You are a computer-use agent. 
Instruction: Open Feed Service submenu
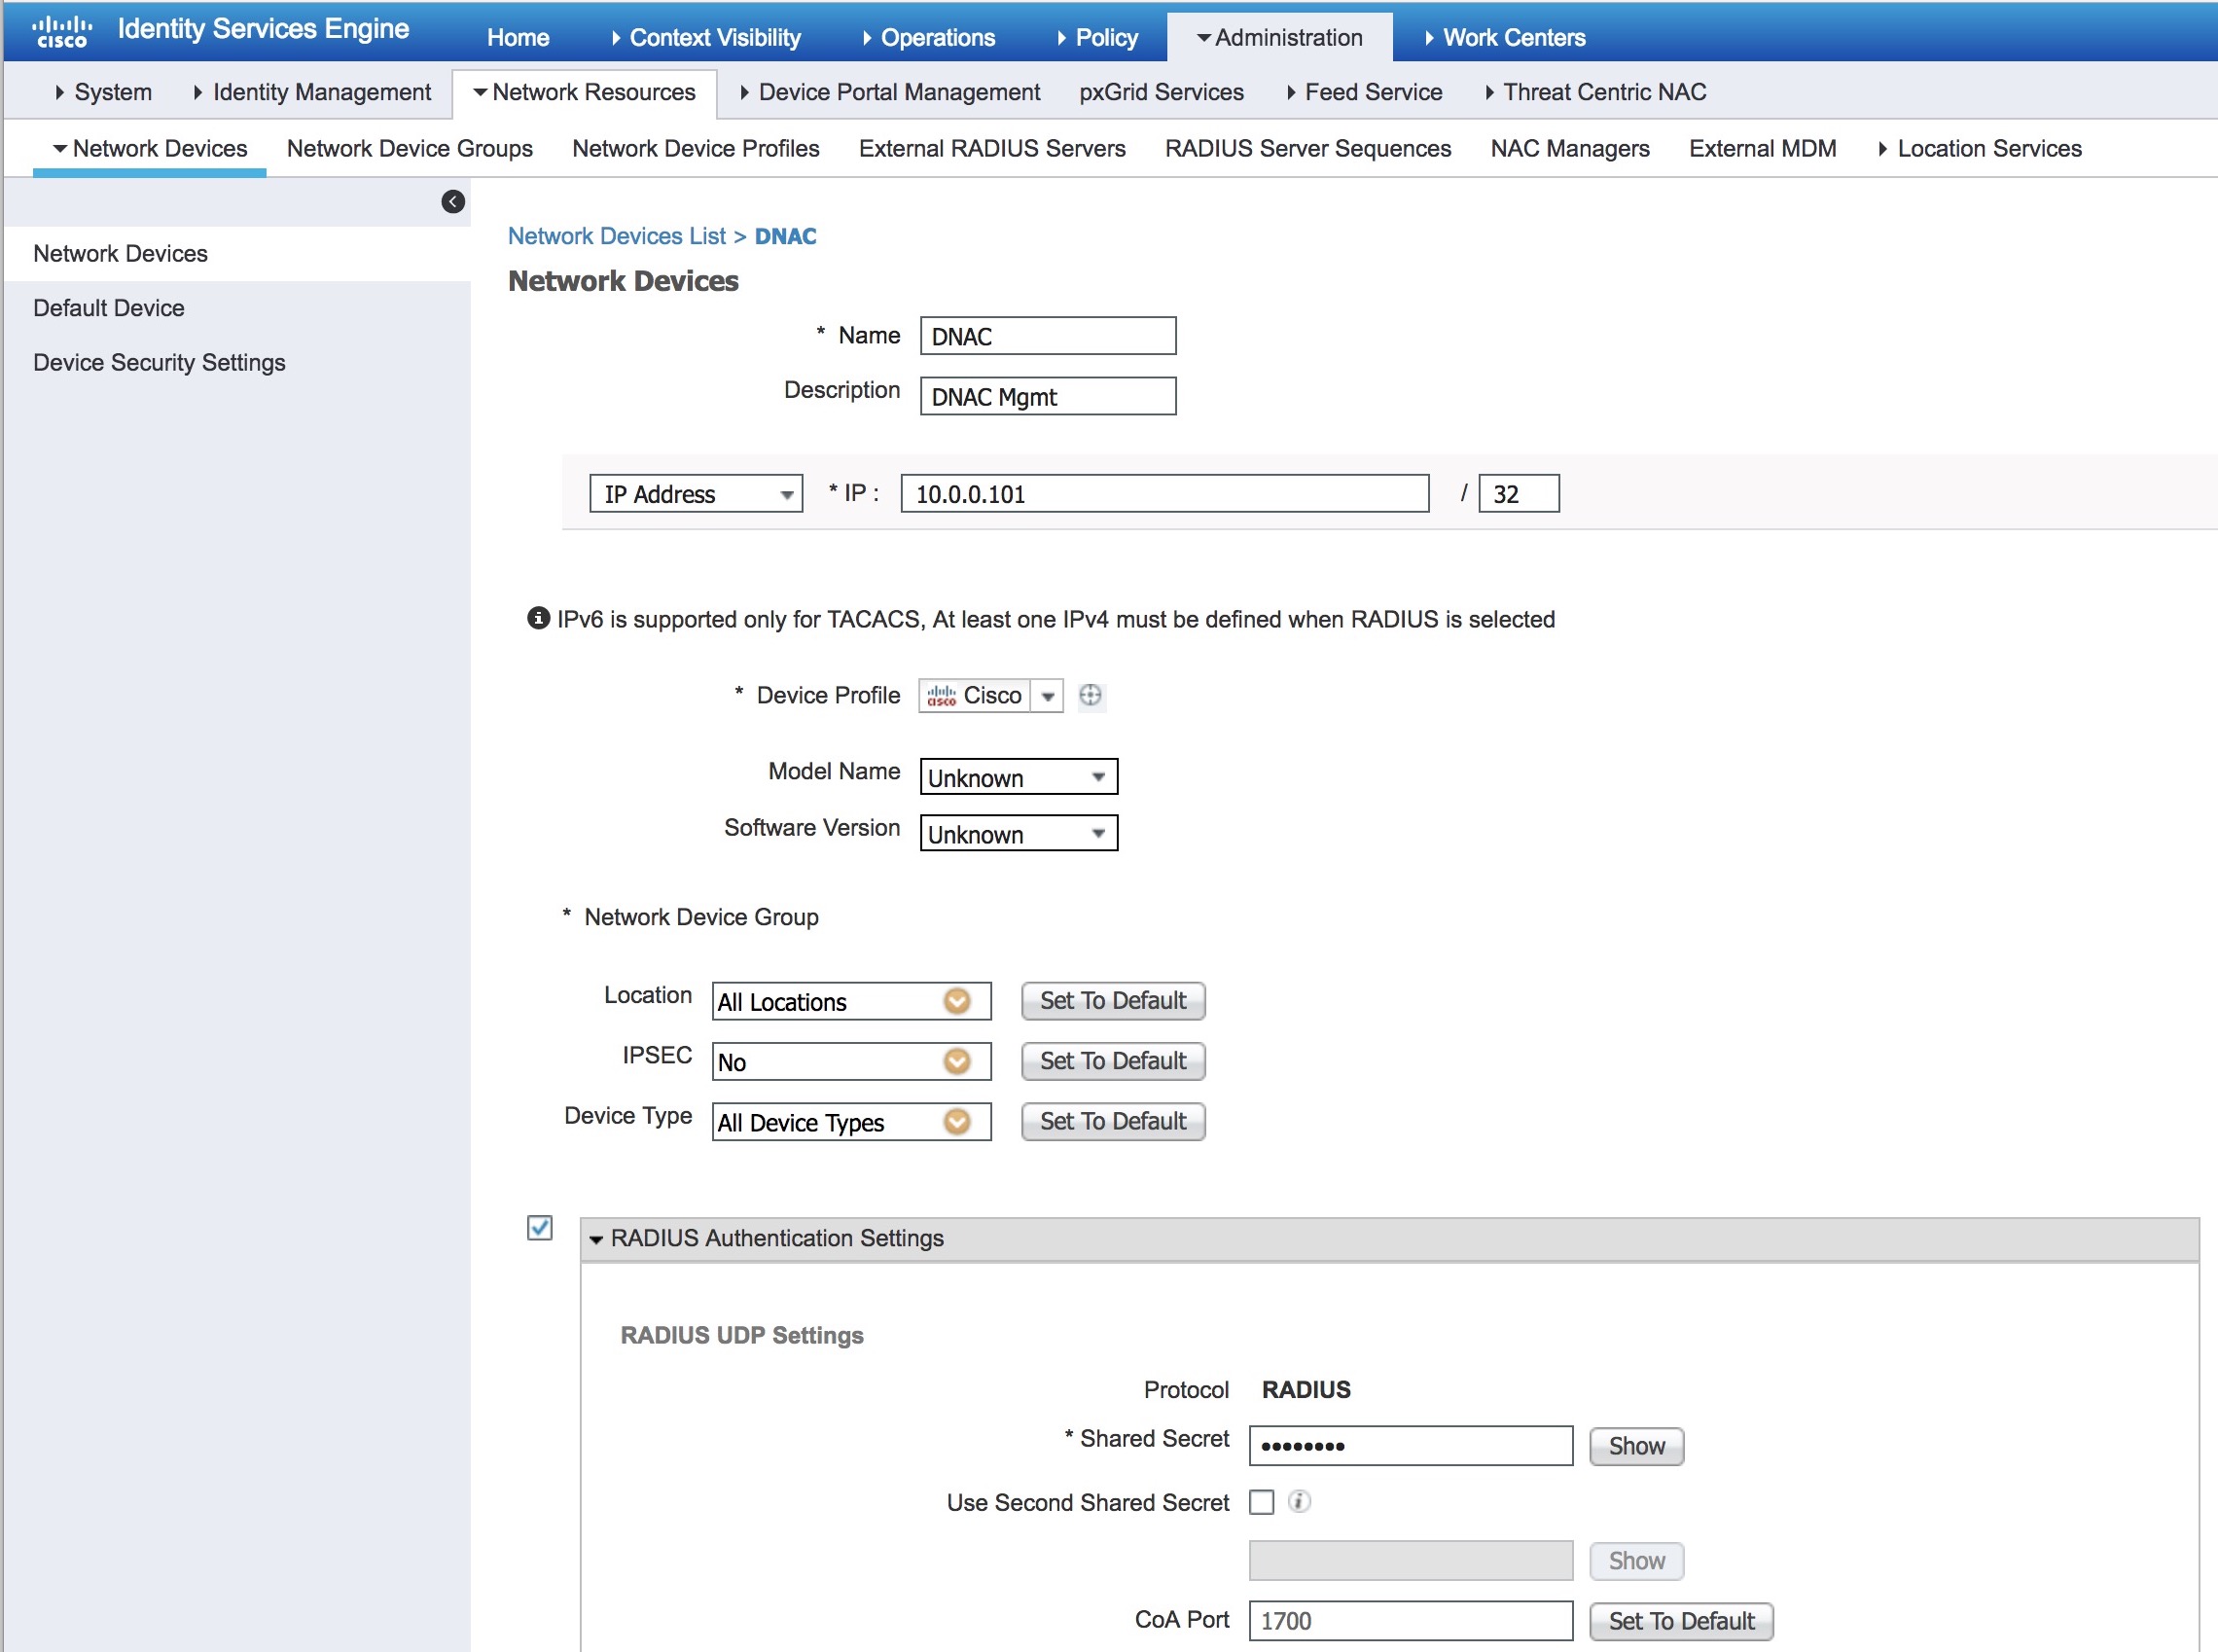[x=1364, y=92]
